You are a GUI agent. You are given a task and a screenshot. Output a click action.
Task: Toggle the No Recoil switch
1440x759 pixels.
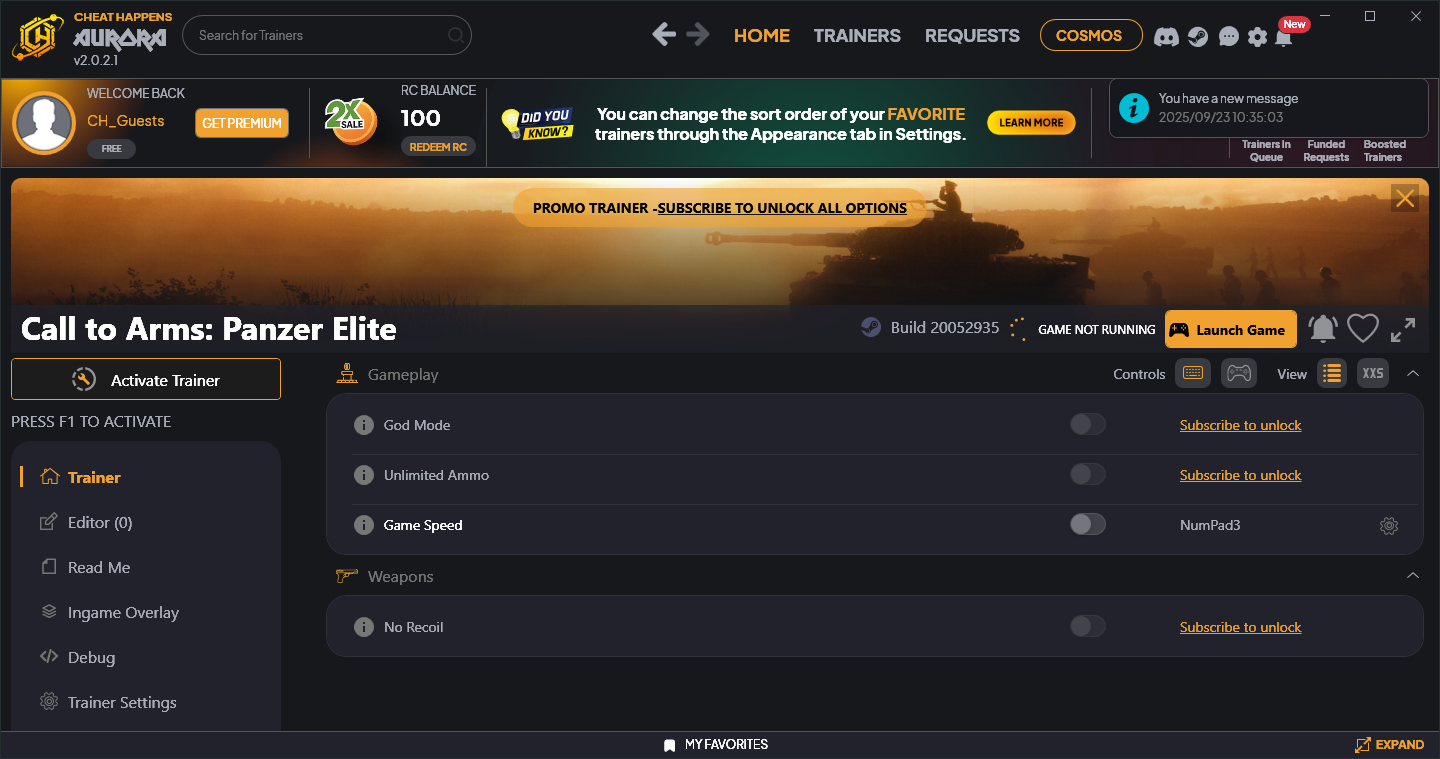coord(1087,627)
